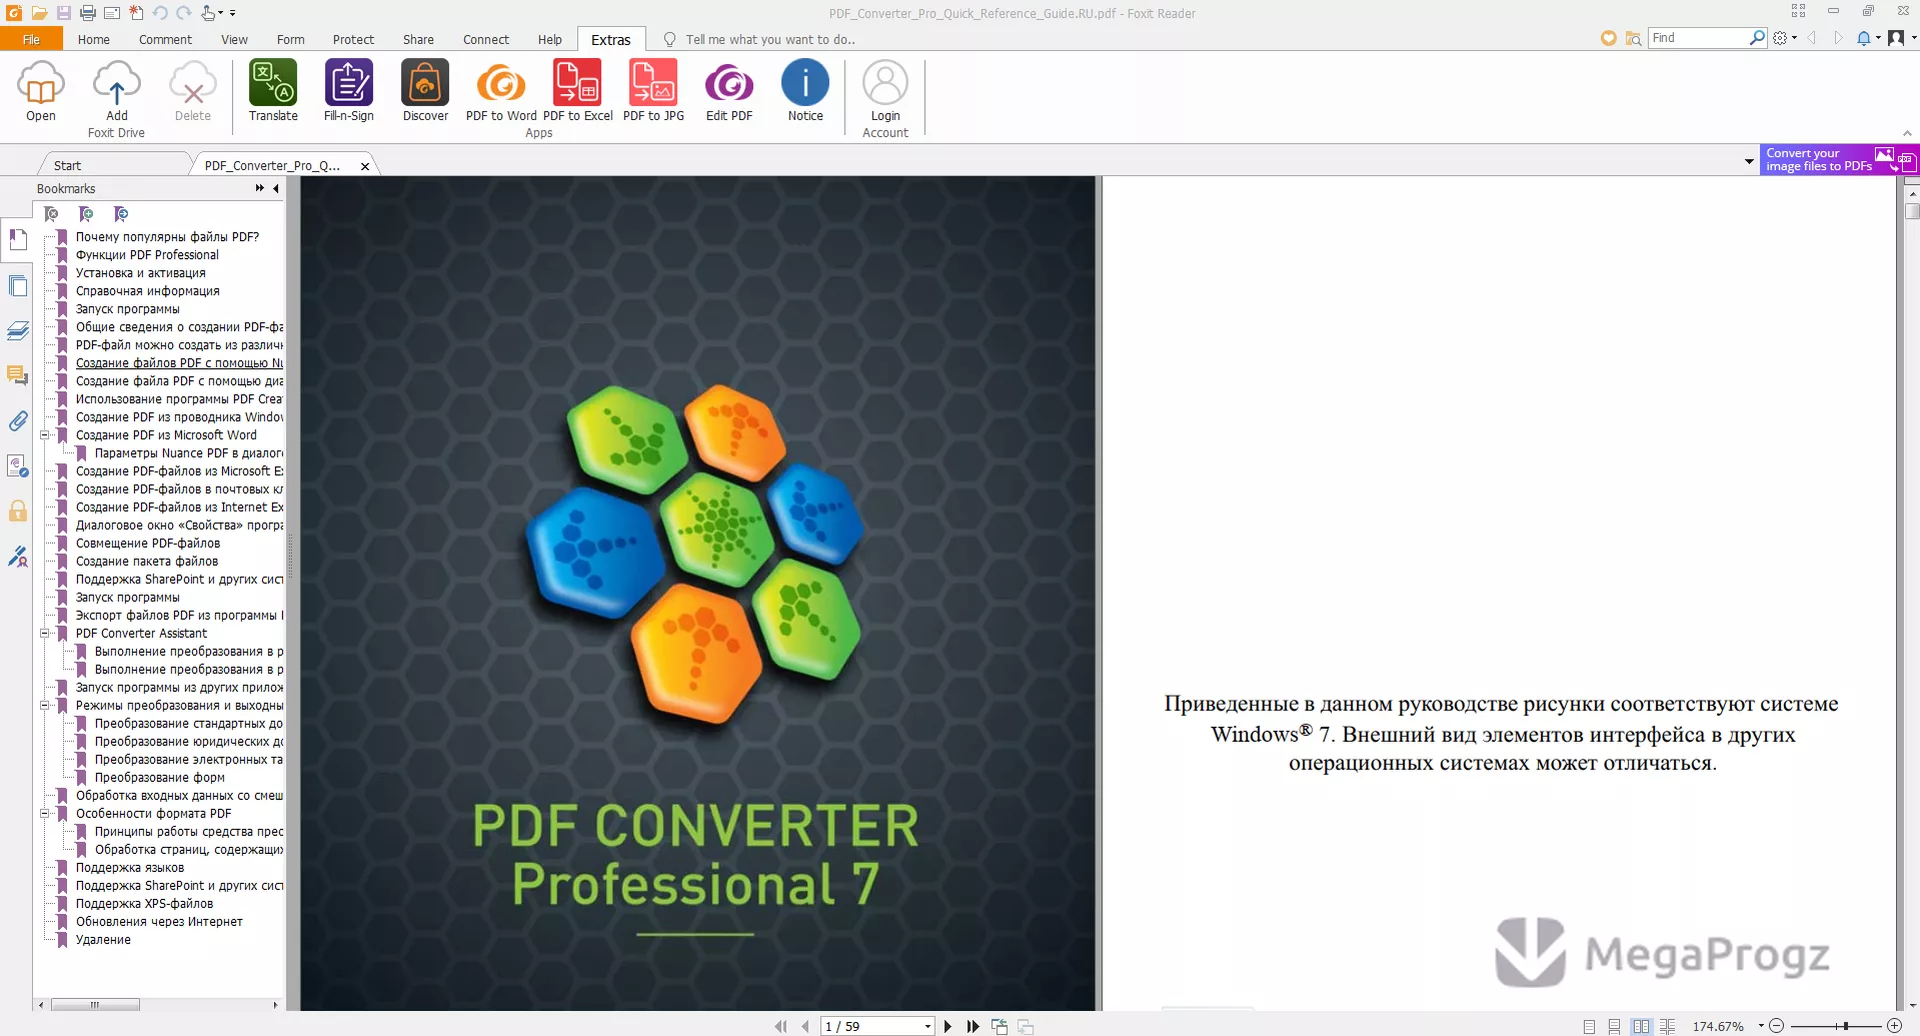Open the security lock panel in sidebar
Screen dimensions: 1920x1036
[x=18, y=511]
